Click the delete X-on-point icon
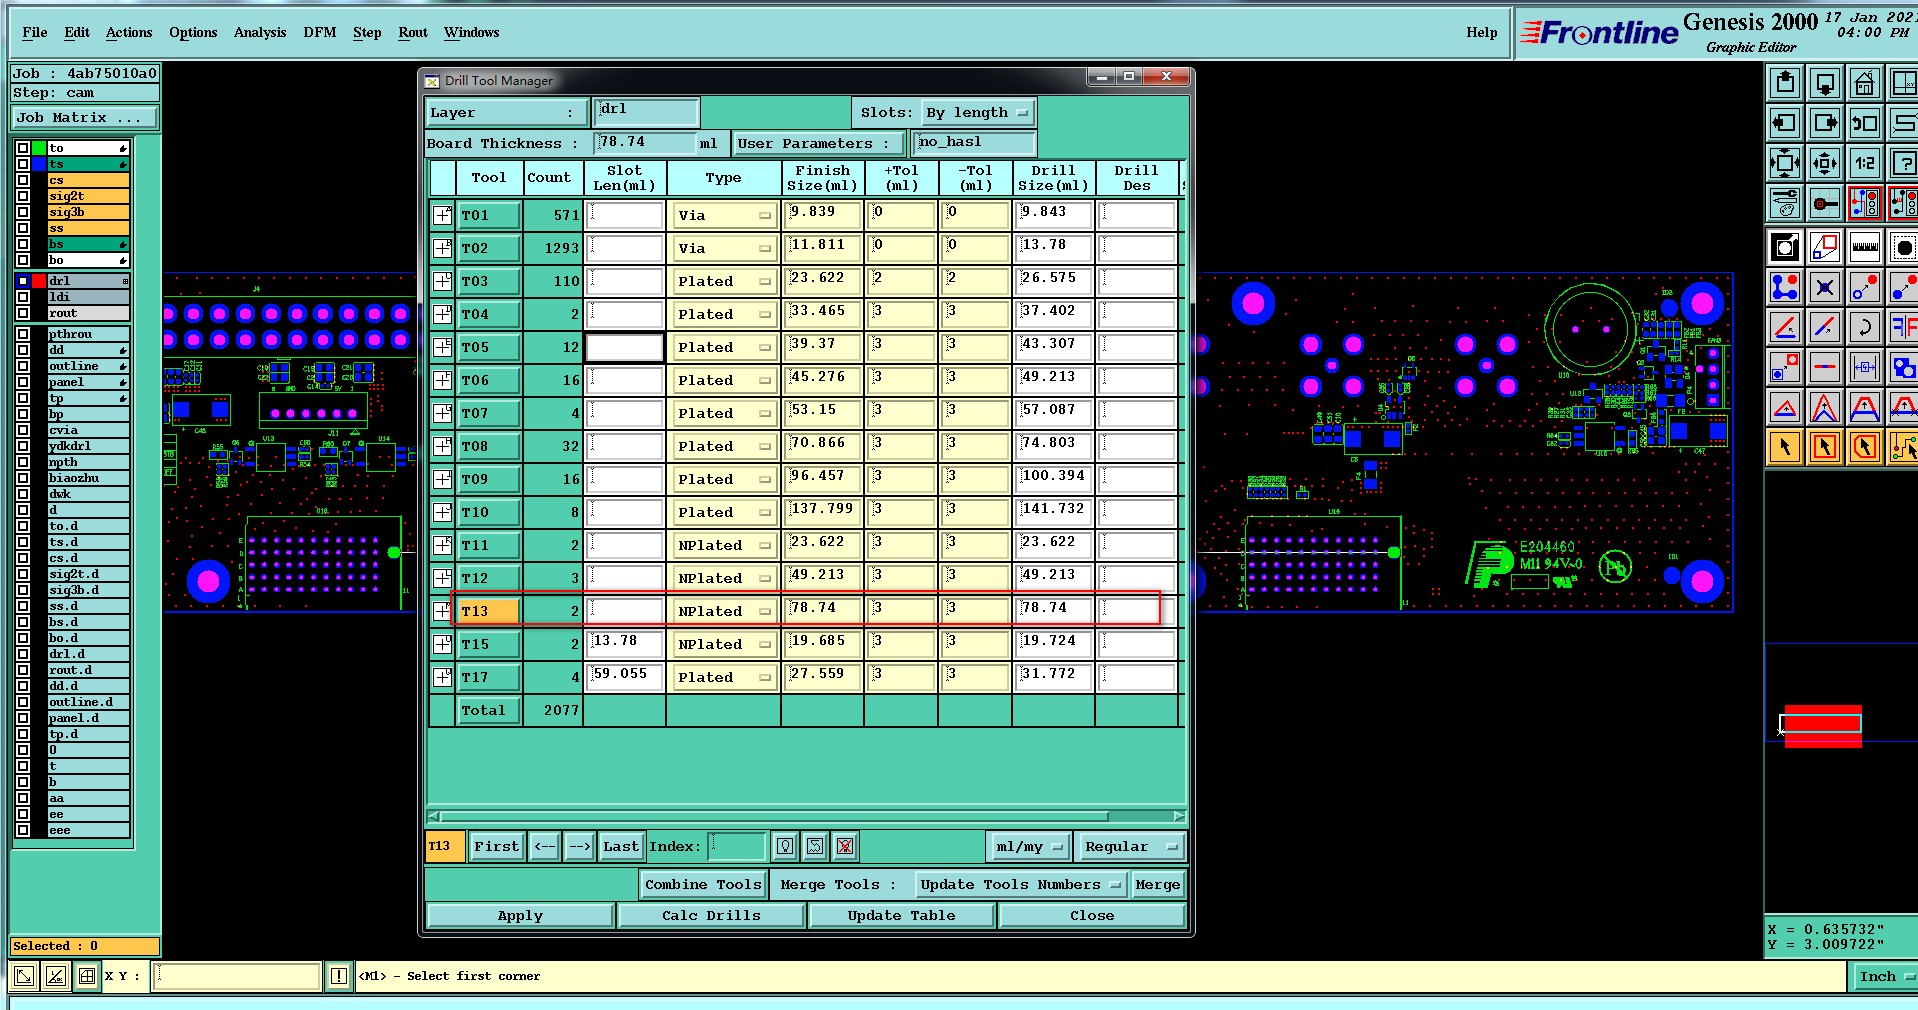Image resolution: width=1918 pixels, height=1010 pixels. 1825,288
